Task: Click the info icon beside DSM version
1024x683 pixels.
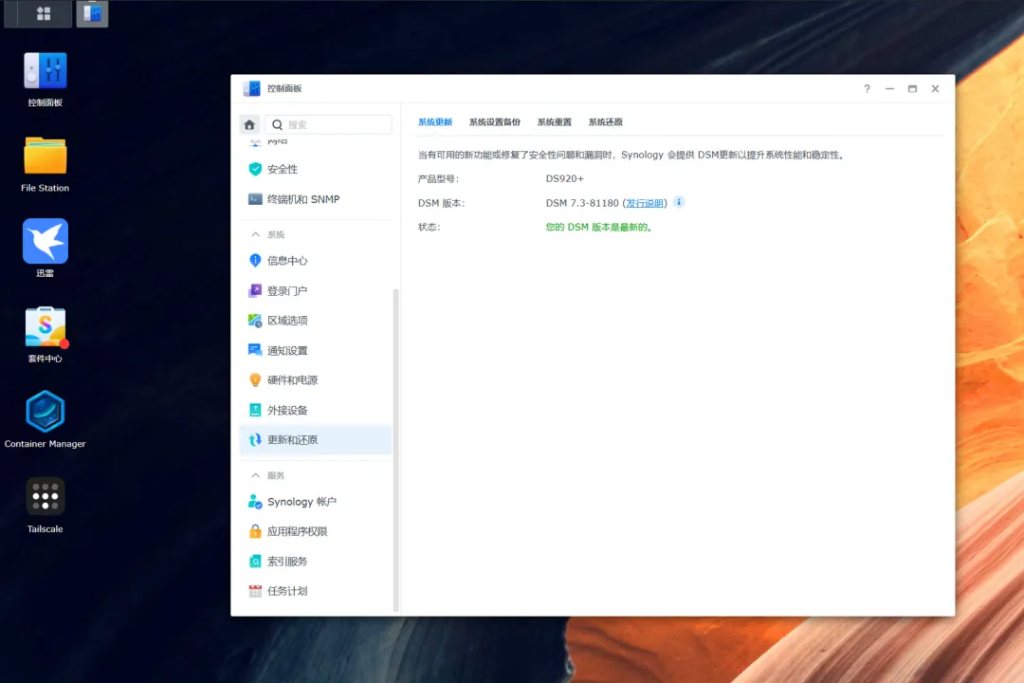Action: [x=679, y=202]
